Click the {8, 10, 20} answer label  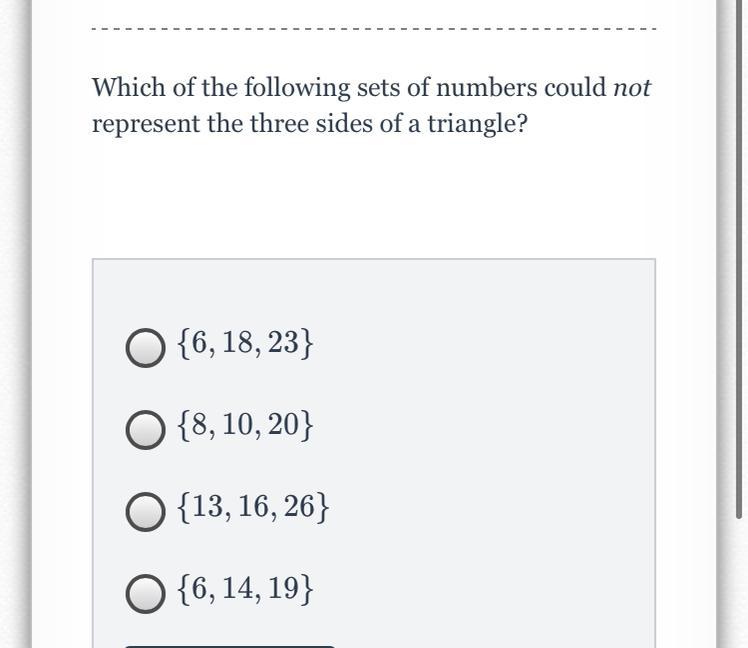coord(245,424)
